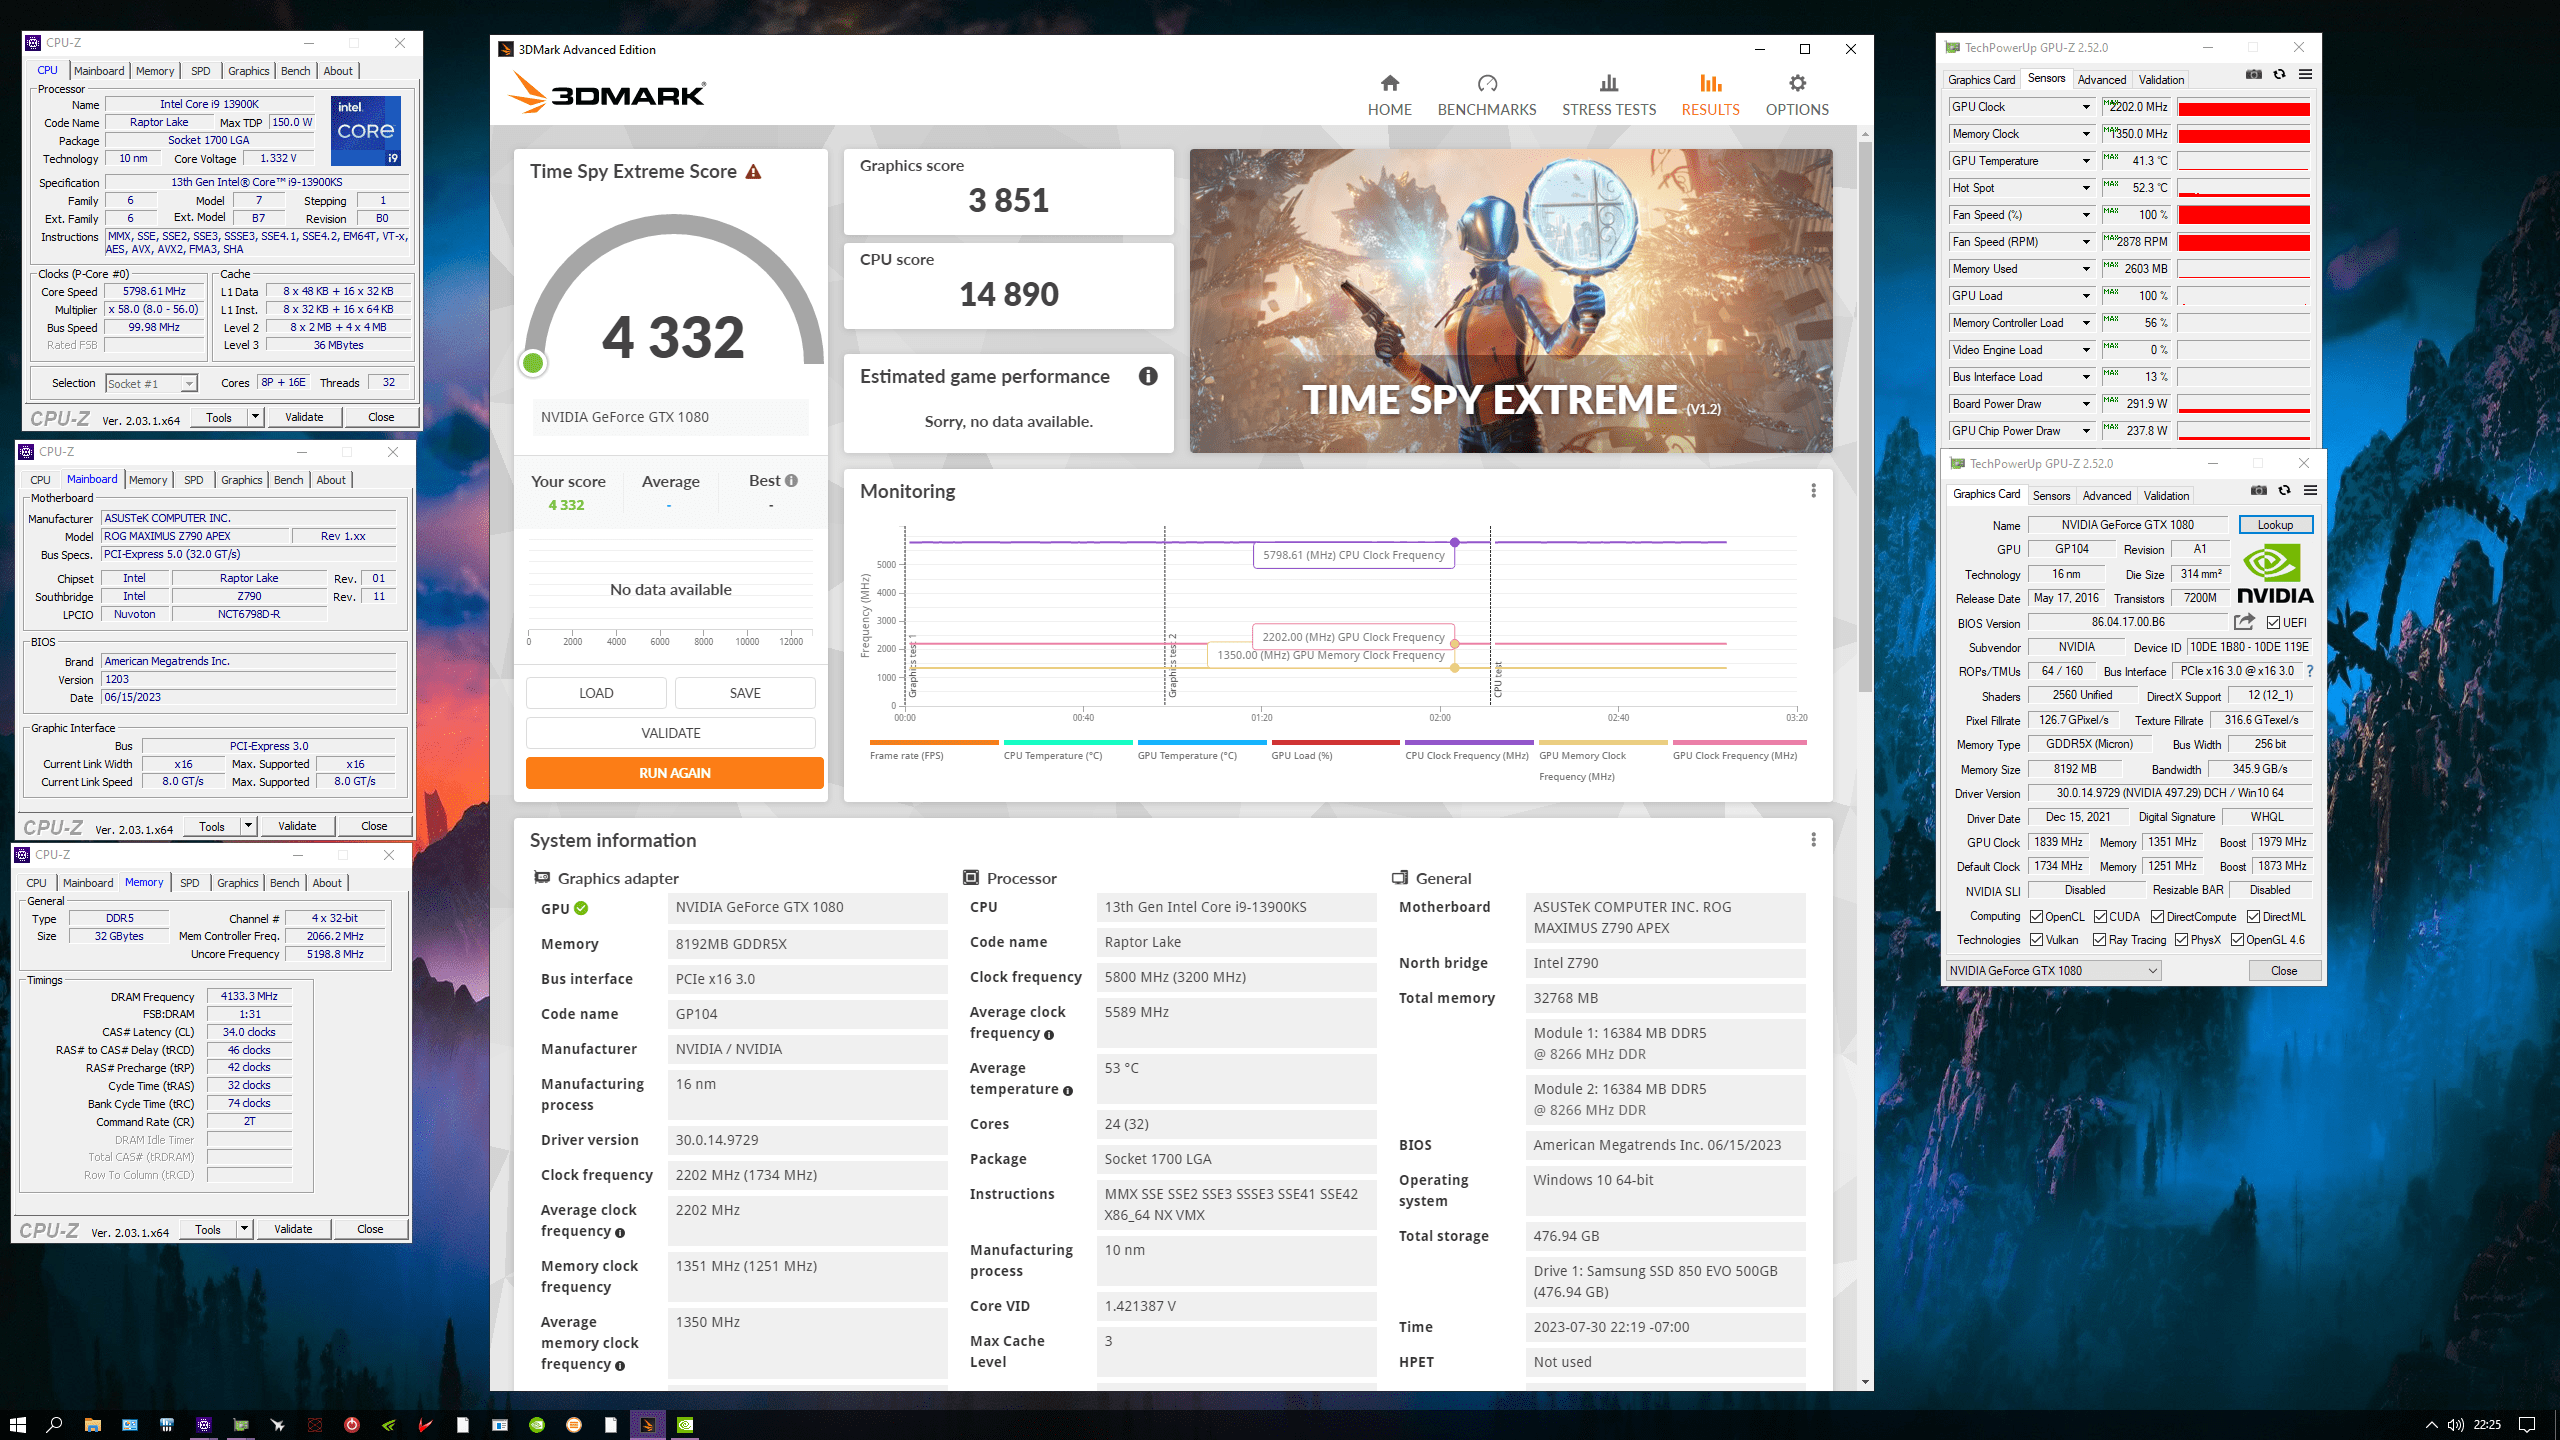Click the NVIDIA logo in the GPU-Z window

coord(2275,575)
